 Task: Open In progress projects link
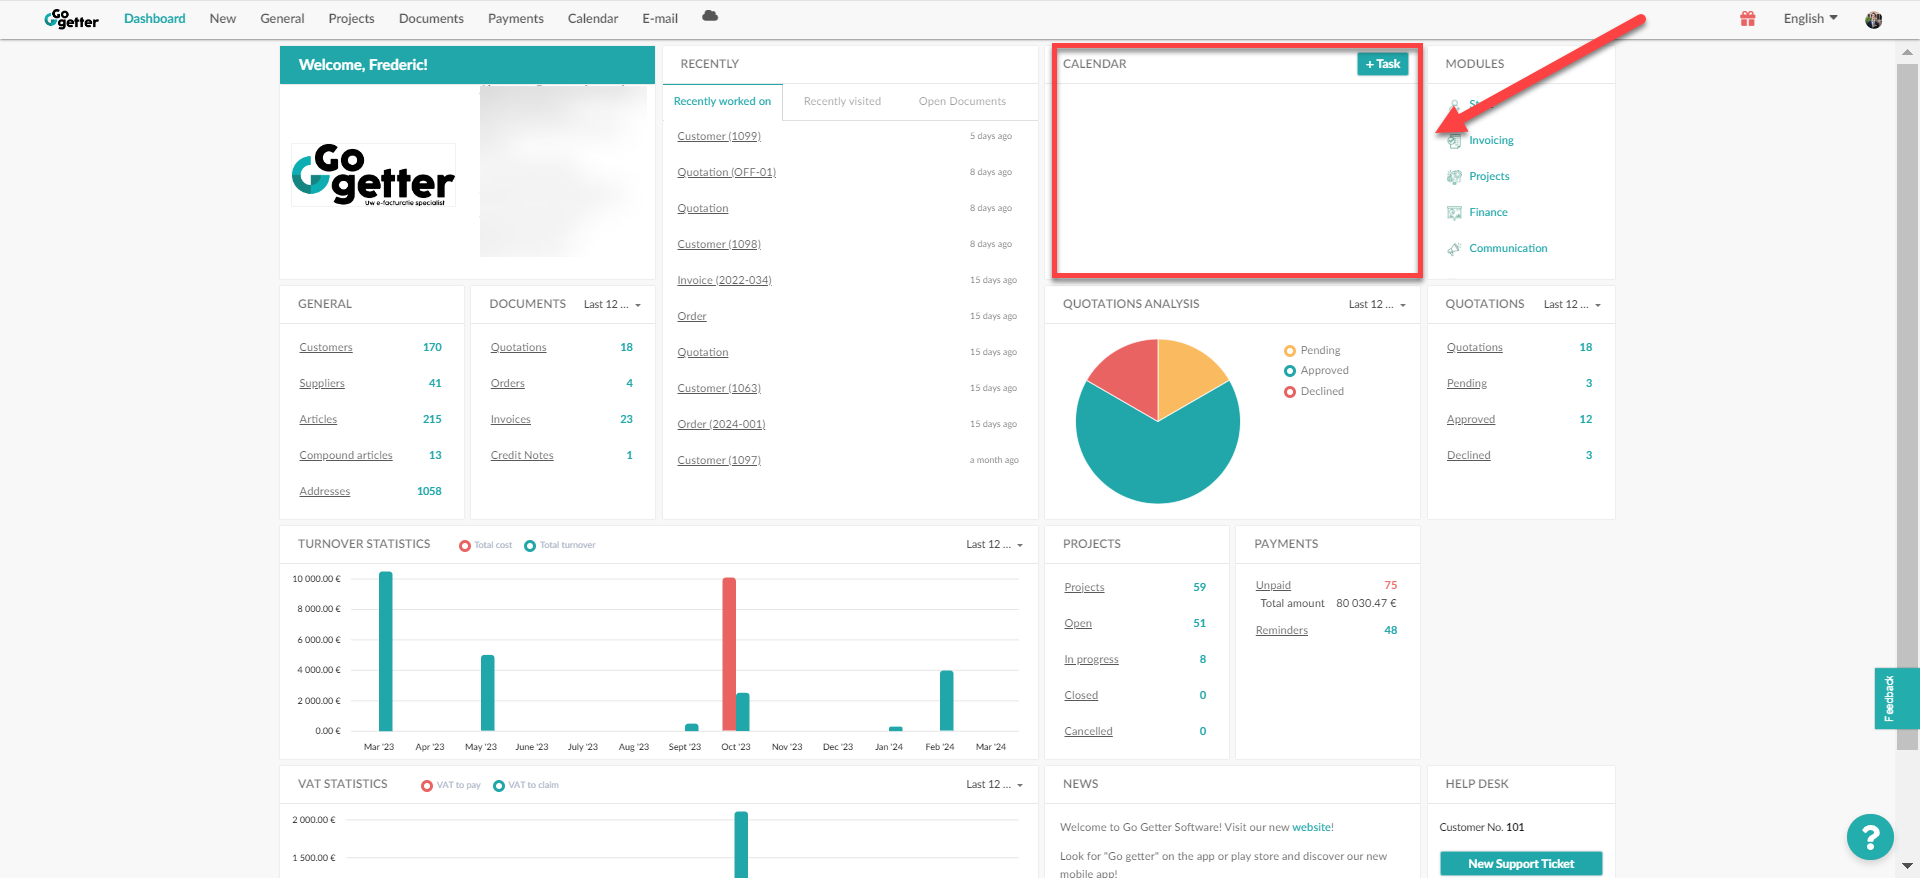tap(1091, 660)
